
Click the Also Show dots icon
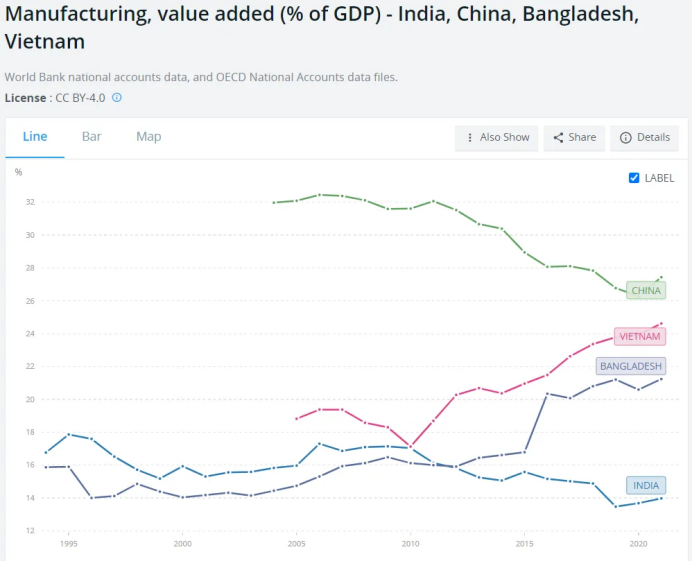tap(470, 138)
